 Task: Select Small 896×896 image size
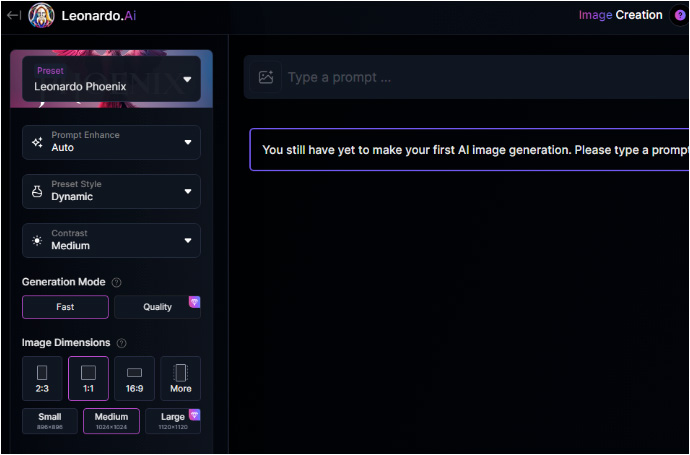coord(50,421)
